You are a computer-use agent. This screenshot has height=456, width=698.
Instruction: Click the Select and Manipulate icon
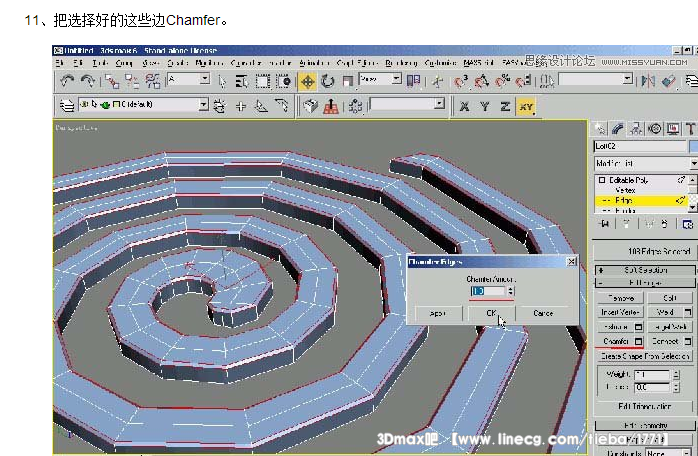437,81
